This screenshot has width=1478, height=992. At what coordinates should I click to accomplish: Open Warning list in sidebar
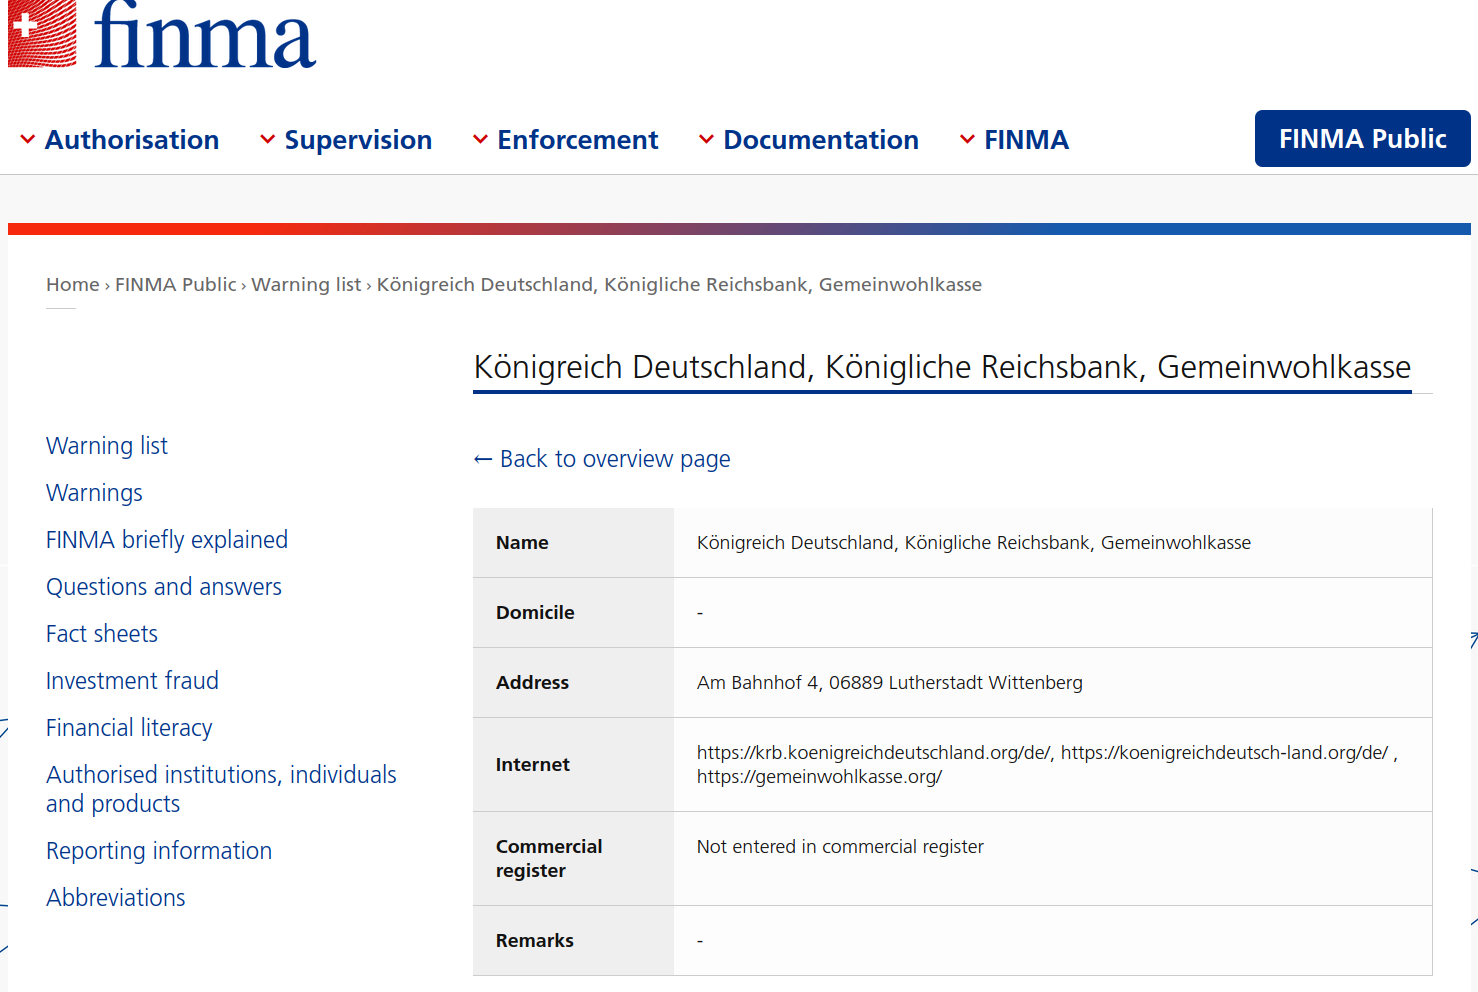coord(107,446)
